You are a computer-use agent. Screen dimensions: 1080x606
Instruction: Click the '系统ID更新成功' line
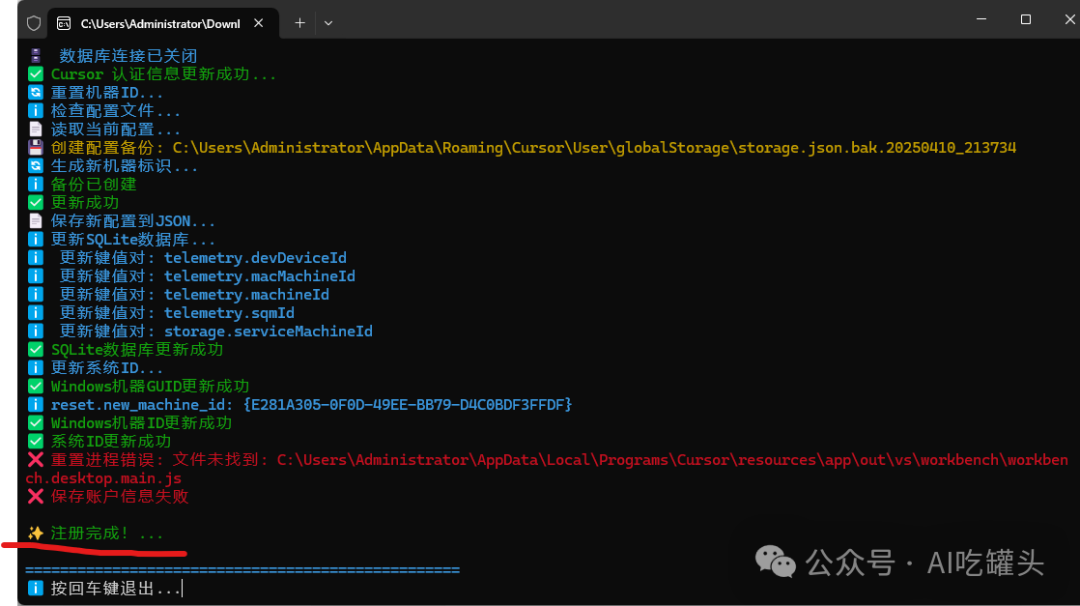tap(111, 441)
